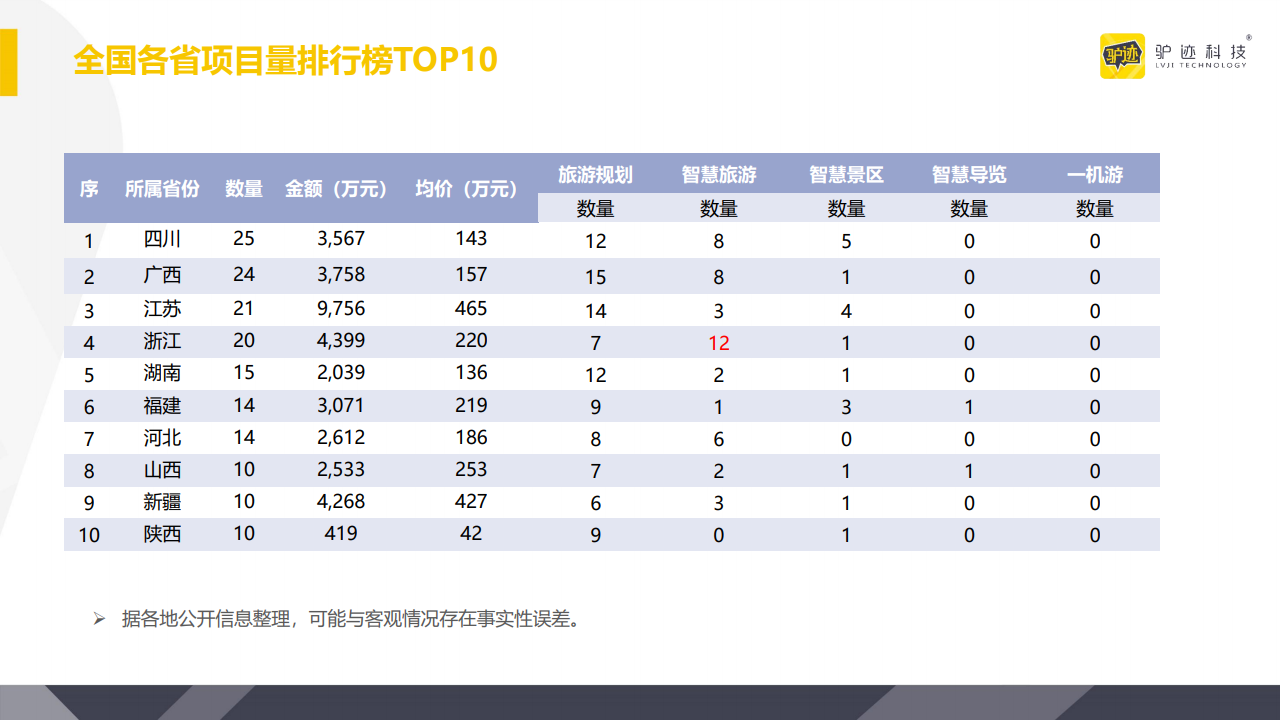Click the 9,756 amount in 江苏 row
The image size is (1280, 720).
coord(341,309)
